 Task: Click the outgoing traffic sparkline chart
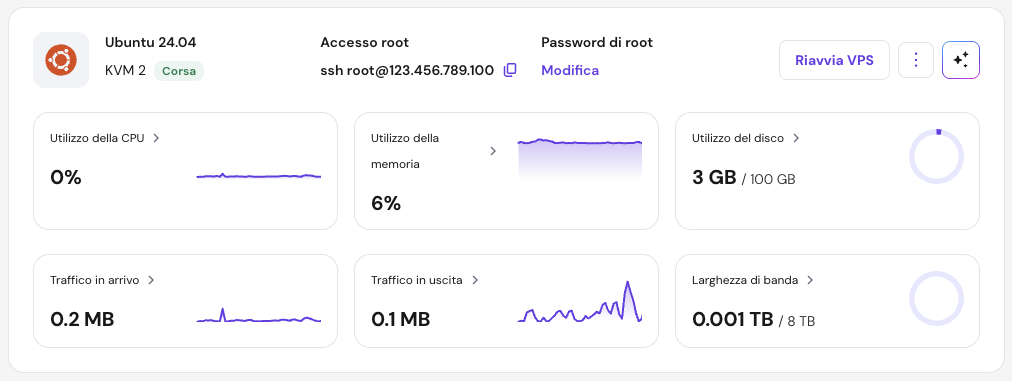(580, 302)
